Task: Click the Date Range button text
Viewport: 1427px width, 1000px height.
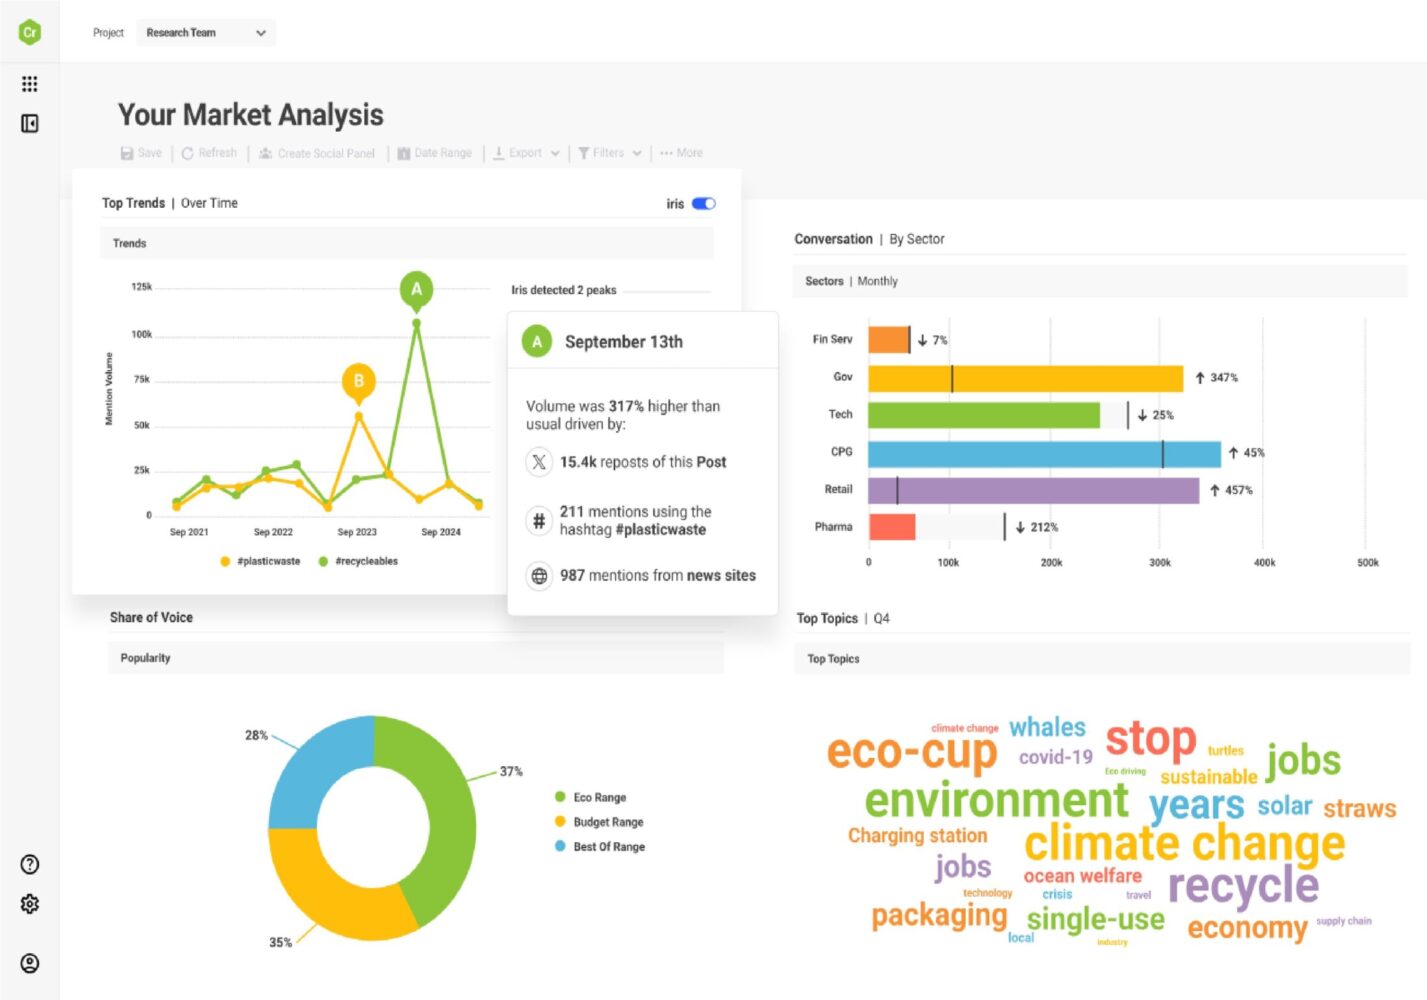Action: [443, 153]
